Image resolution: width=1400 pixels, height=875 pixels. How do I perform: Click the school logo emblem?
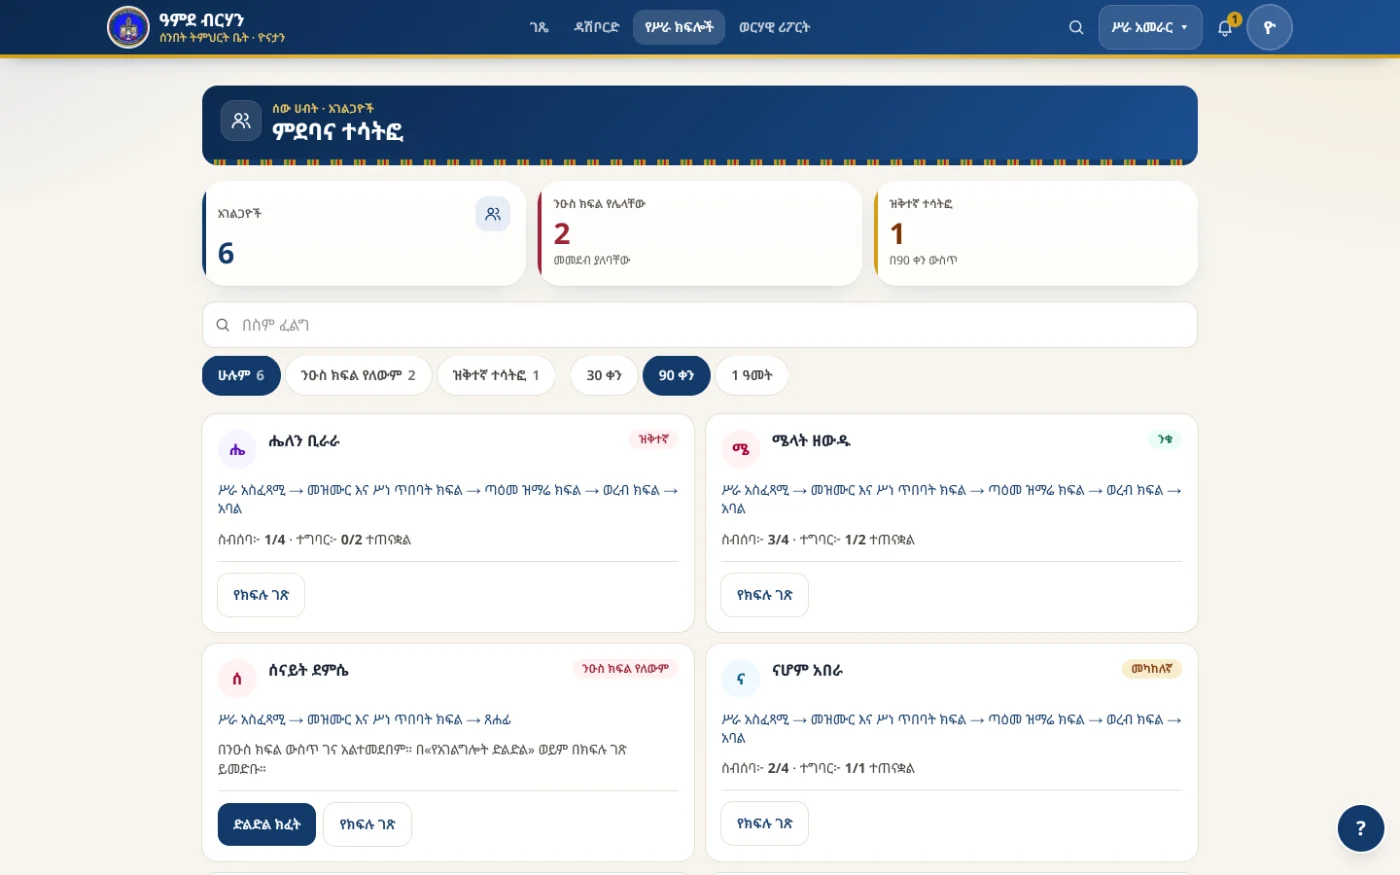[x=128, y=27]
